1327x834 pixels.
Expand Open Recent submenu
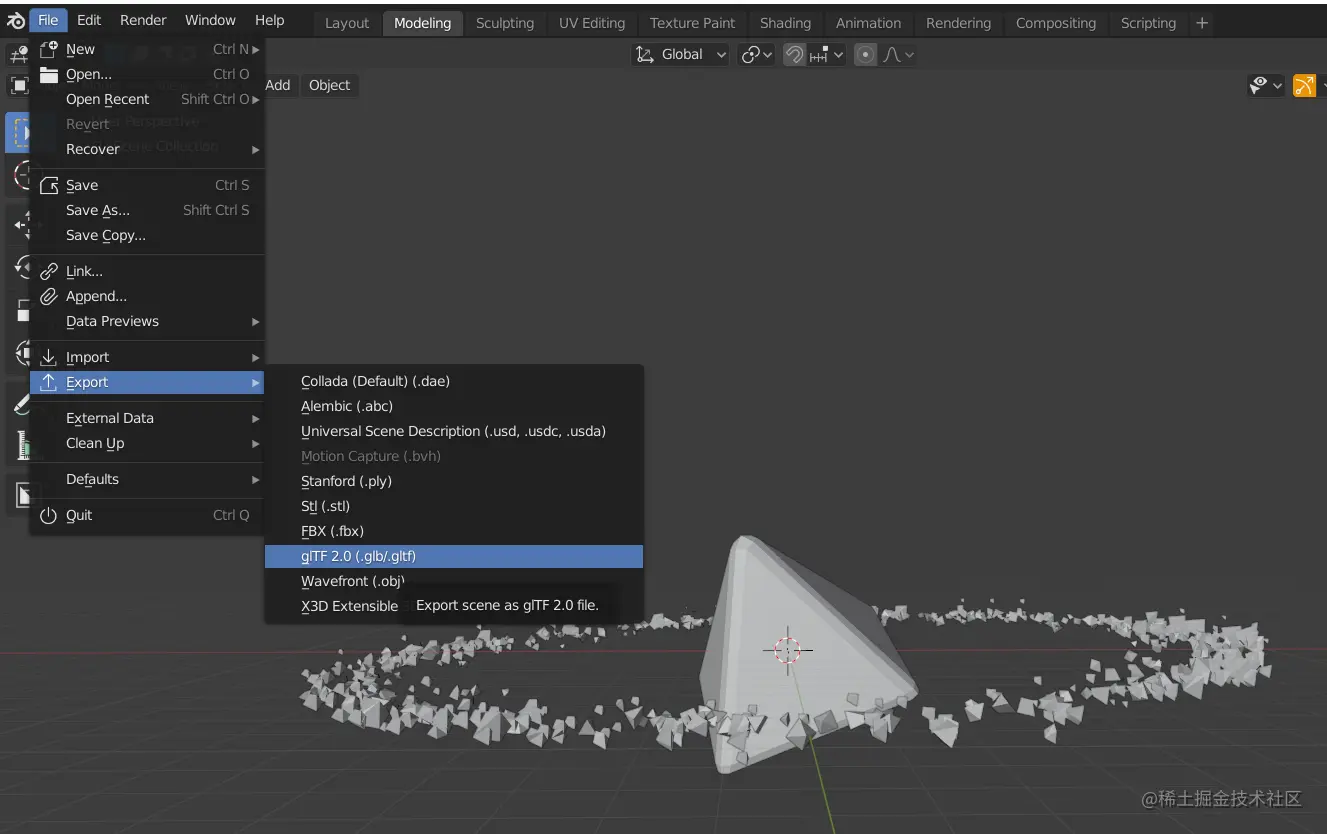point(148,99)
